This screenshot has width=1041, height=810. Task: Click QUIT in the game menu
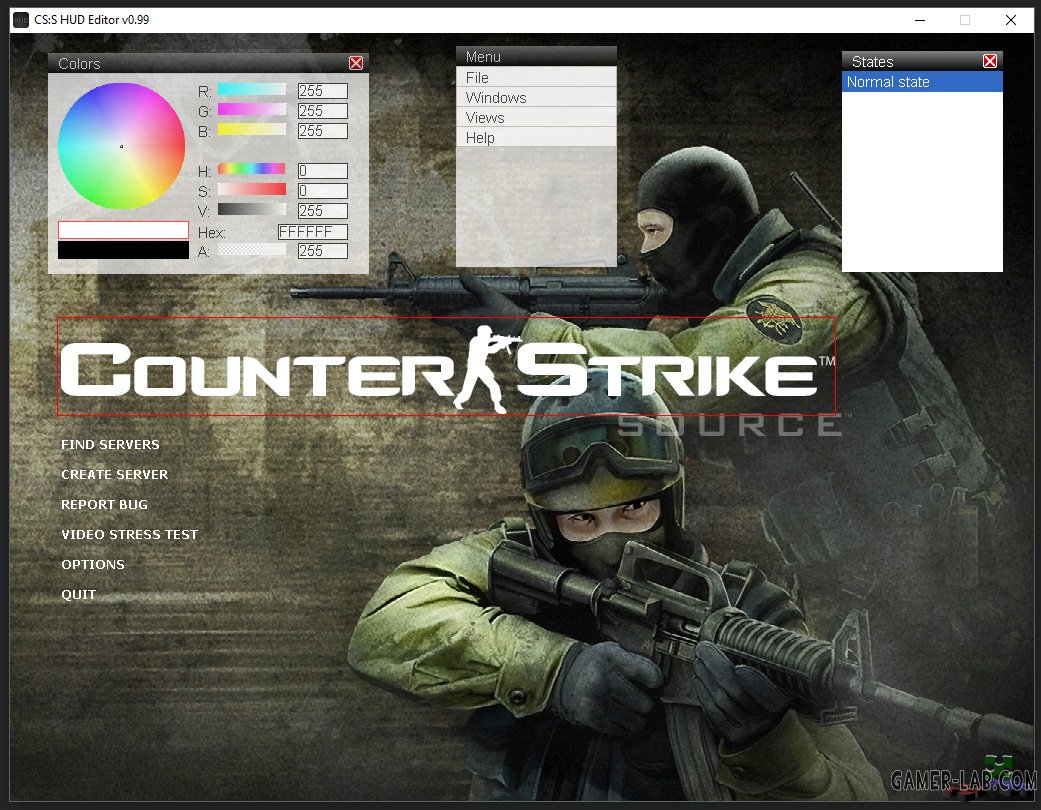78,594
